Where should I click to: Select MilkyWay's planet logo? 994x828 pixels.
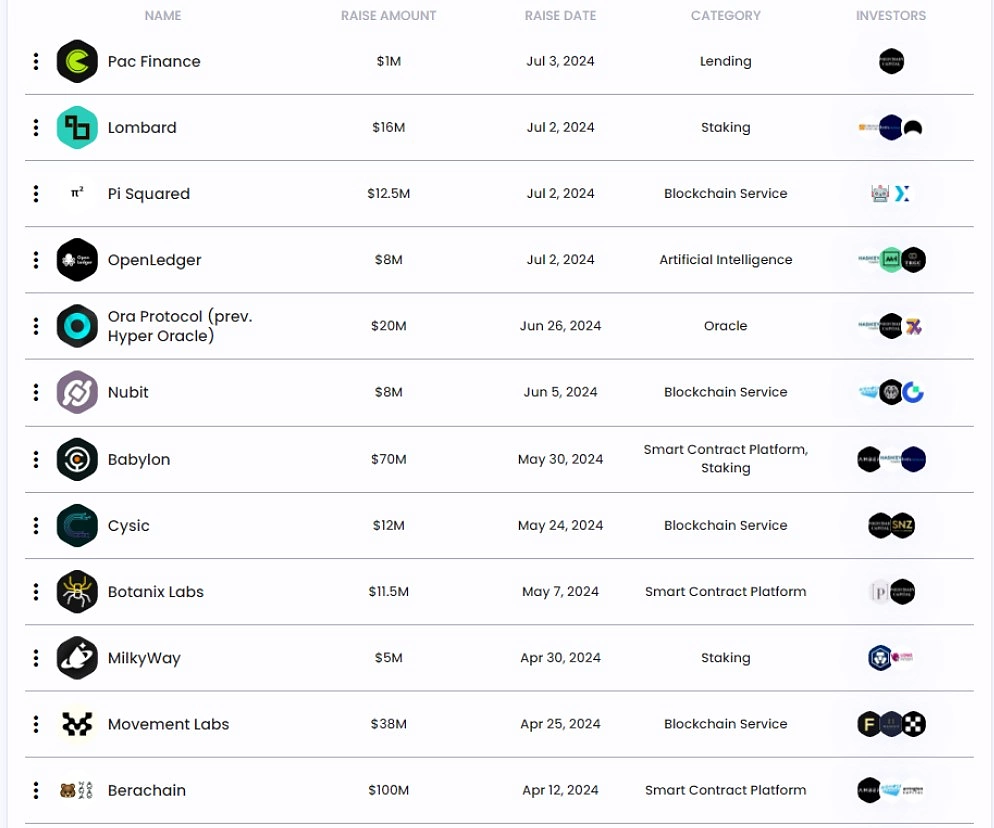click(x=77, y=658)
